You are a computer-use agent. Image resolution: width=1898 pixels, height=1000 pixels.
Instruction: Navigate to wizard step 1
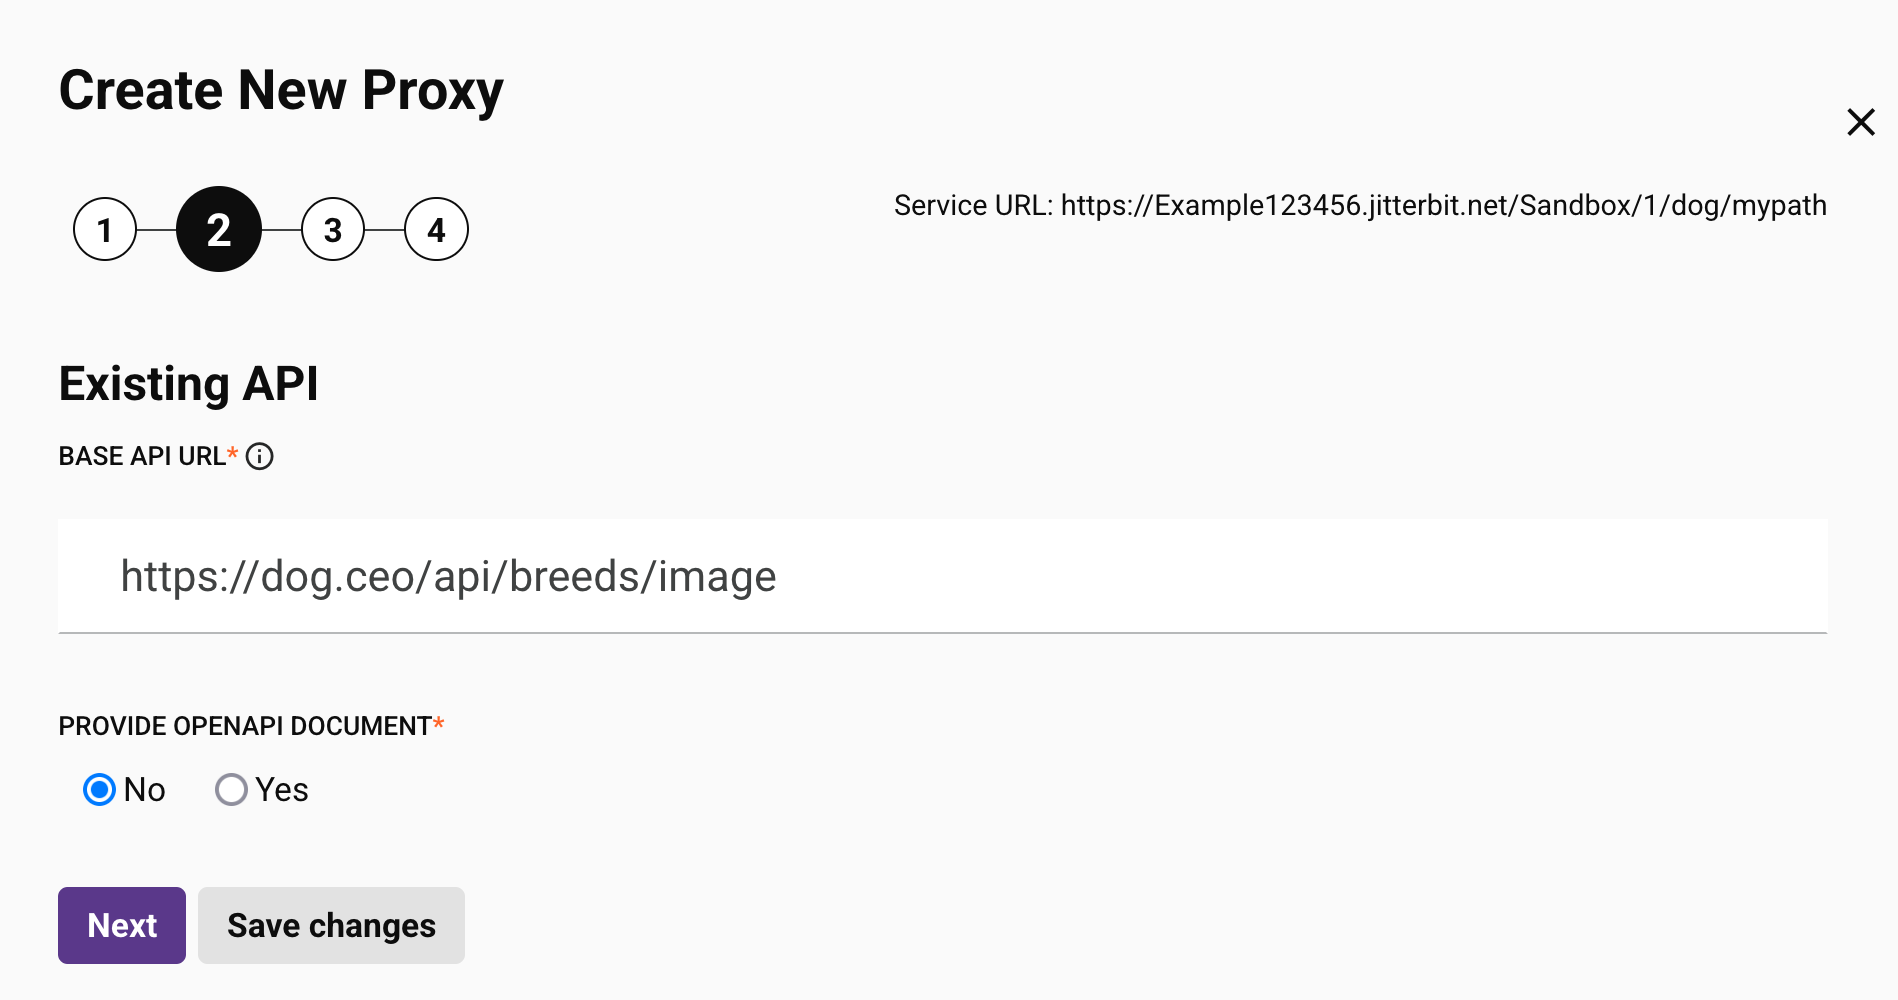coord(104,229)
